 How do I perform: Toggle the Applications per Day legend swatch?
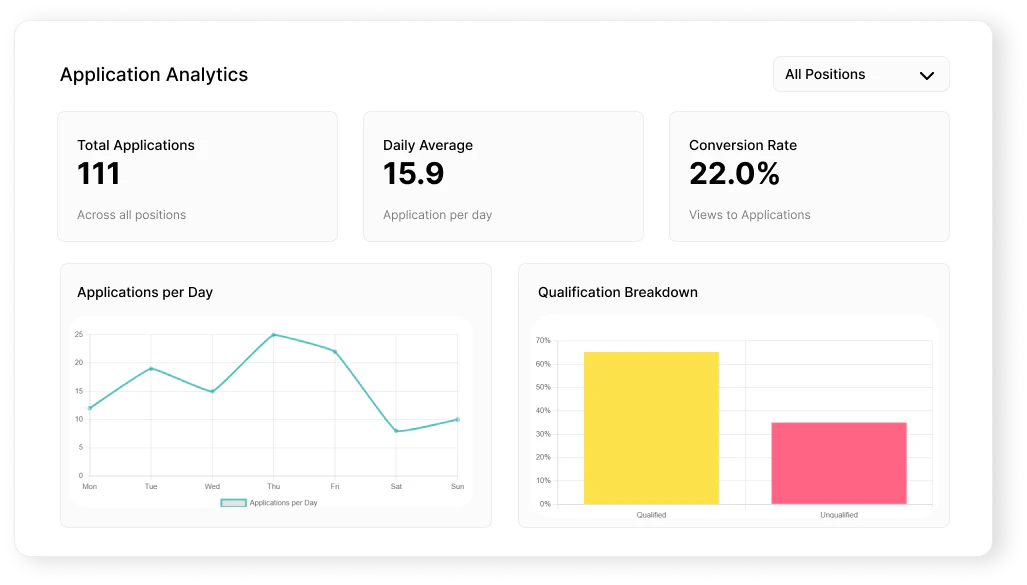[234, 503]
